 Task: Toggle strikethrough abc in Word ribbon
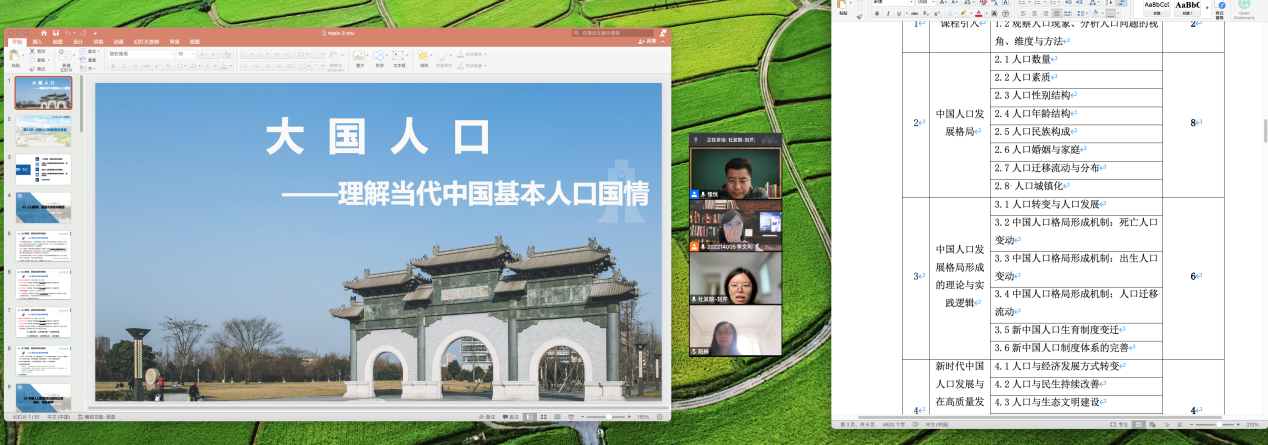coord(914,14)
